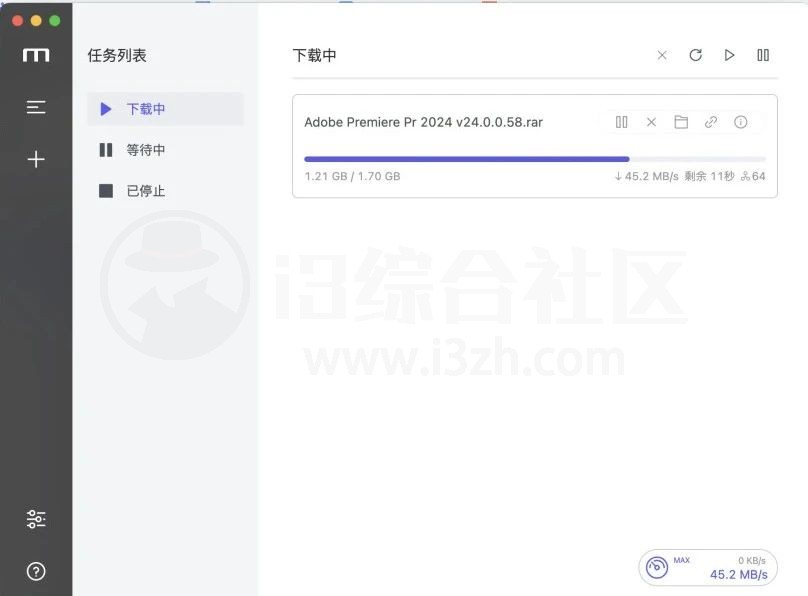Click the 64 connections count indicator
808x596 pixels.
point(753,176)
